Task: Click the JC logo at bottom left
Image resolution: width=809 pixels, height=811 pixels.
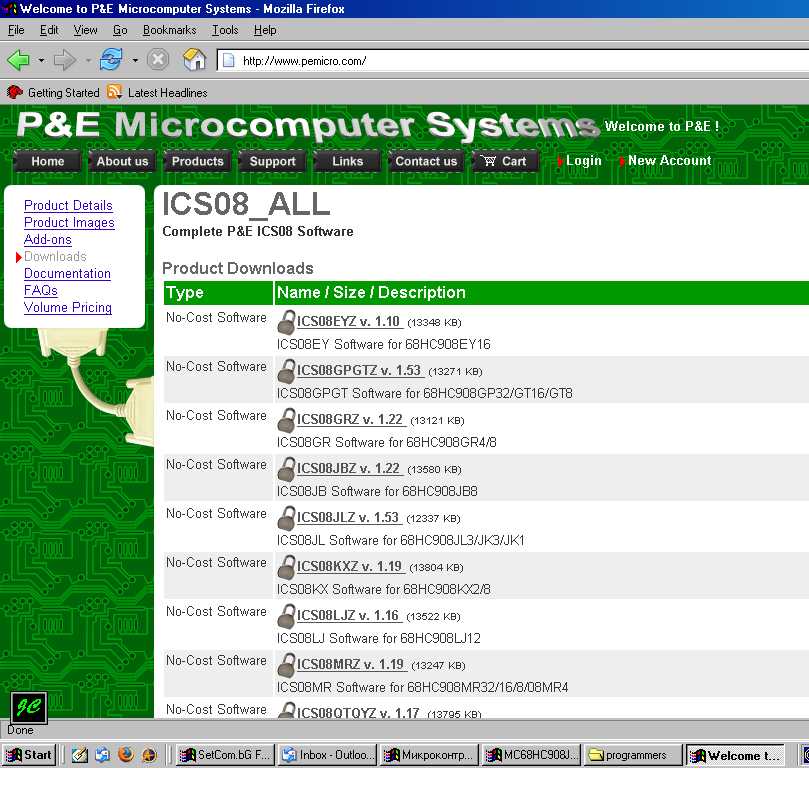Action: point(29,707)
